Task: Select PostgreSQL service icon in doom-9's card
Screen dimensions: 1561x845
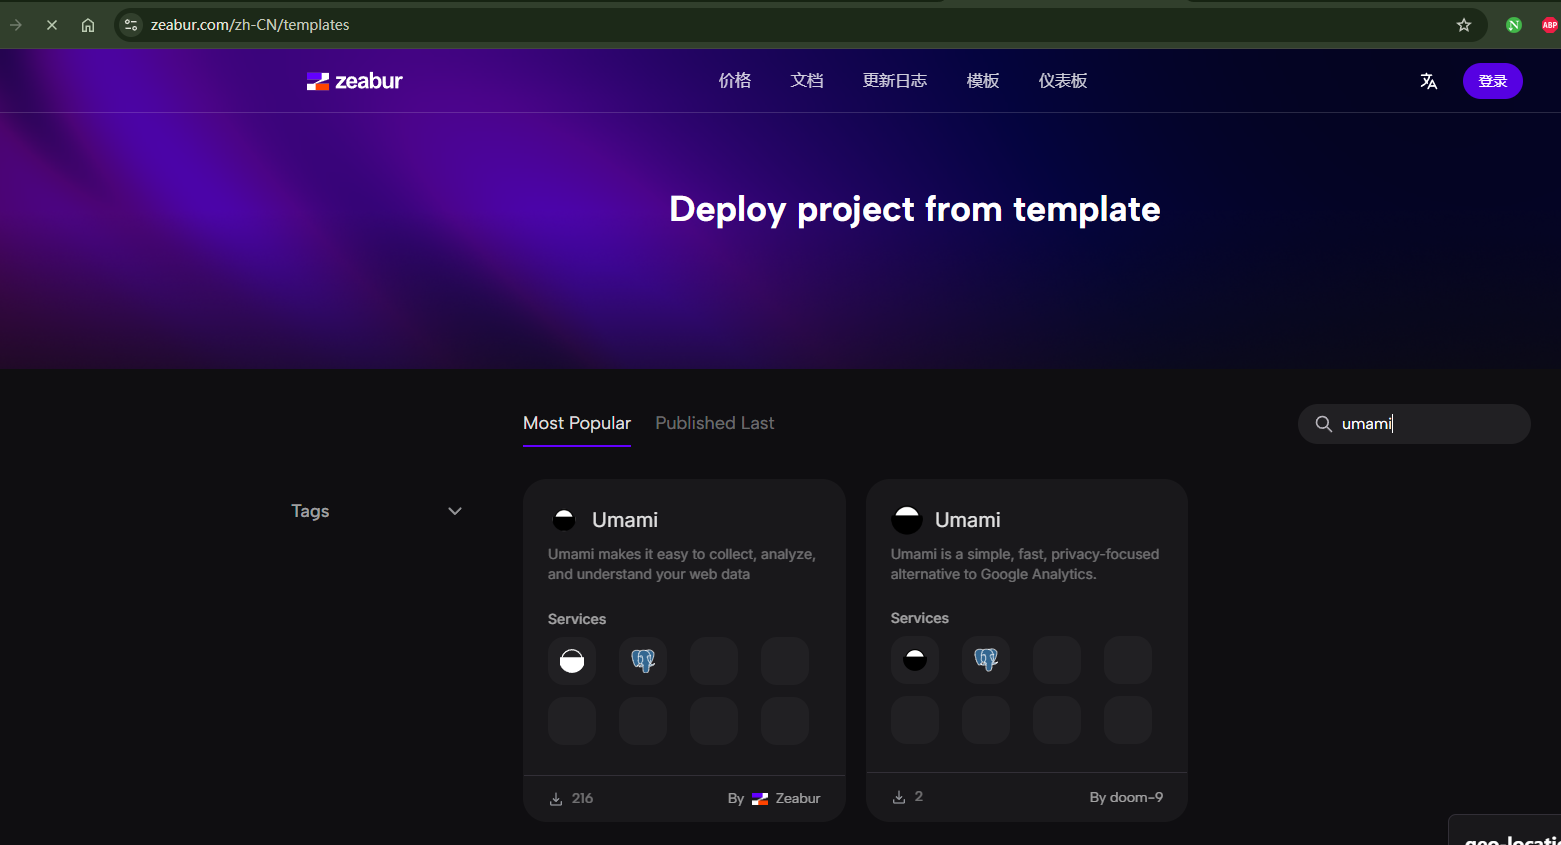Action: tap(986, 660)
